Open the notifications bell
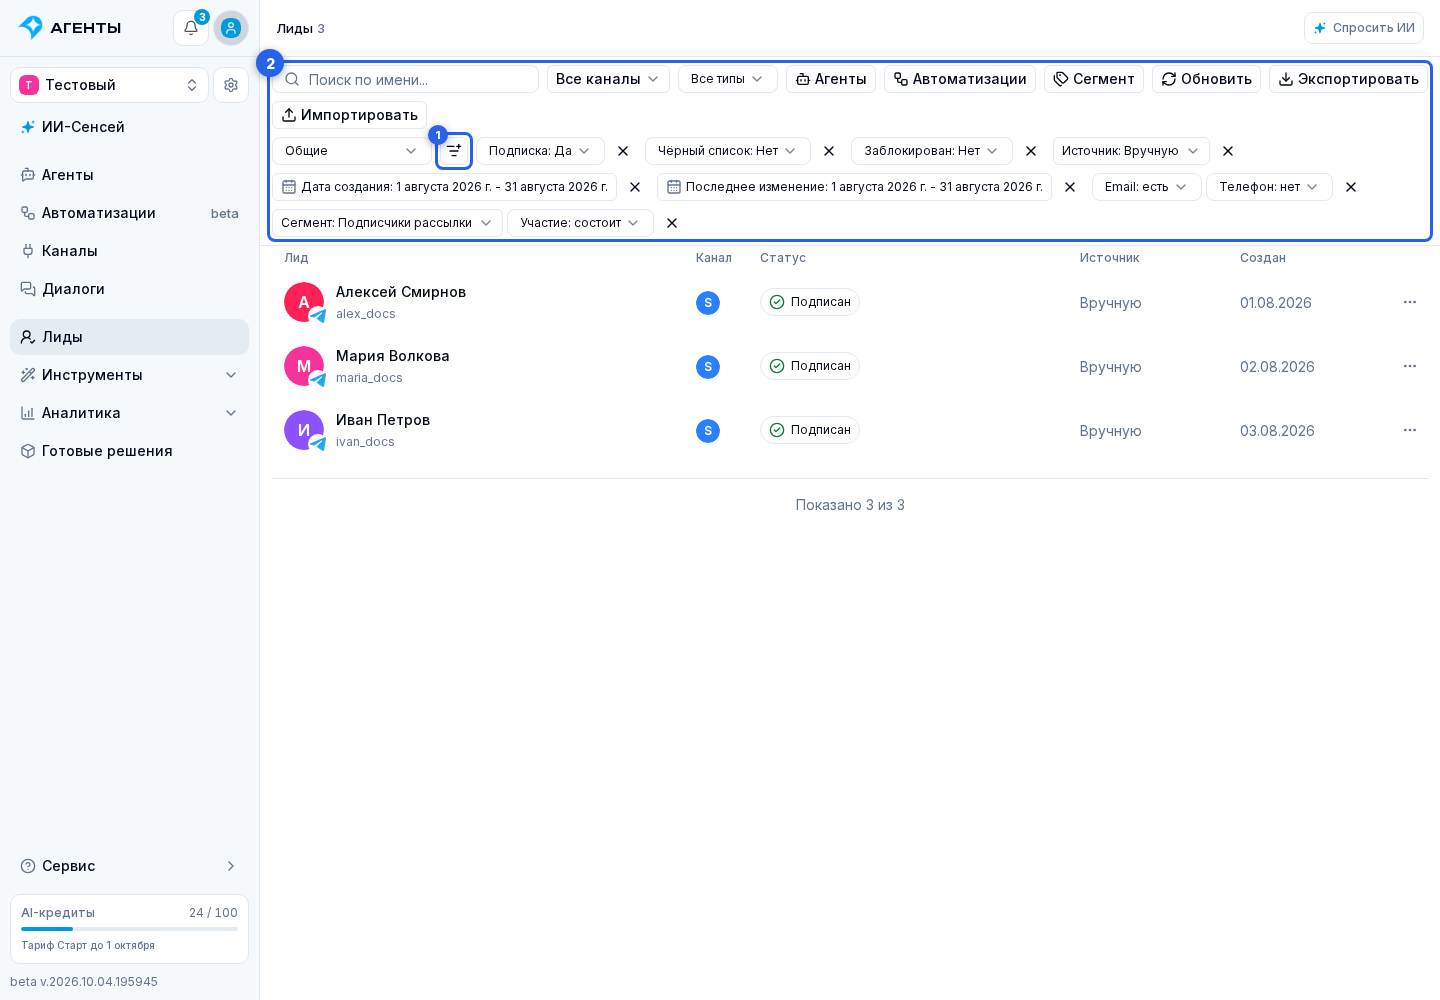The image size is (1440, 1000). pos(191,28)
